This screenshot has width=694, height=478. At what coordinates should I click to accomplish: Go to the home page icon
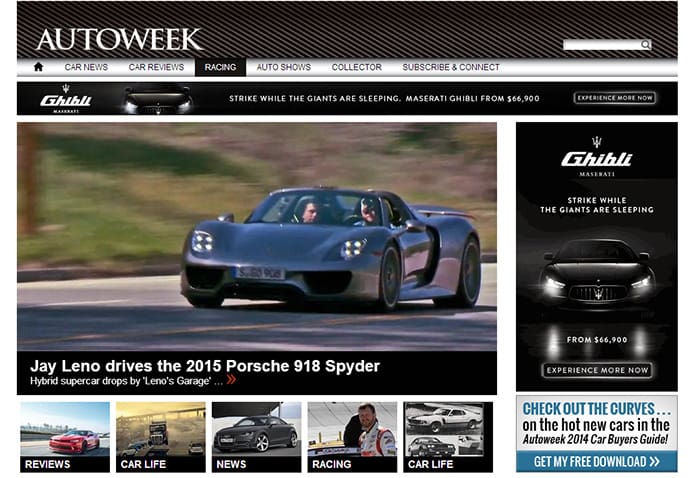pyautogui.click(x=39, y=67)
